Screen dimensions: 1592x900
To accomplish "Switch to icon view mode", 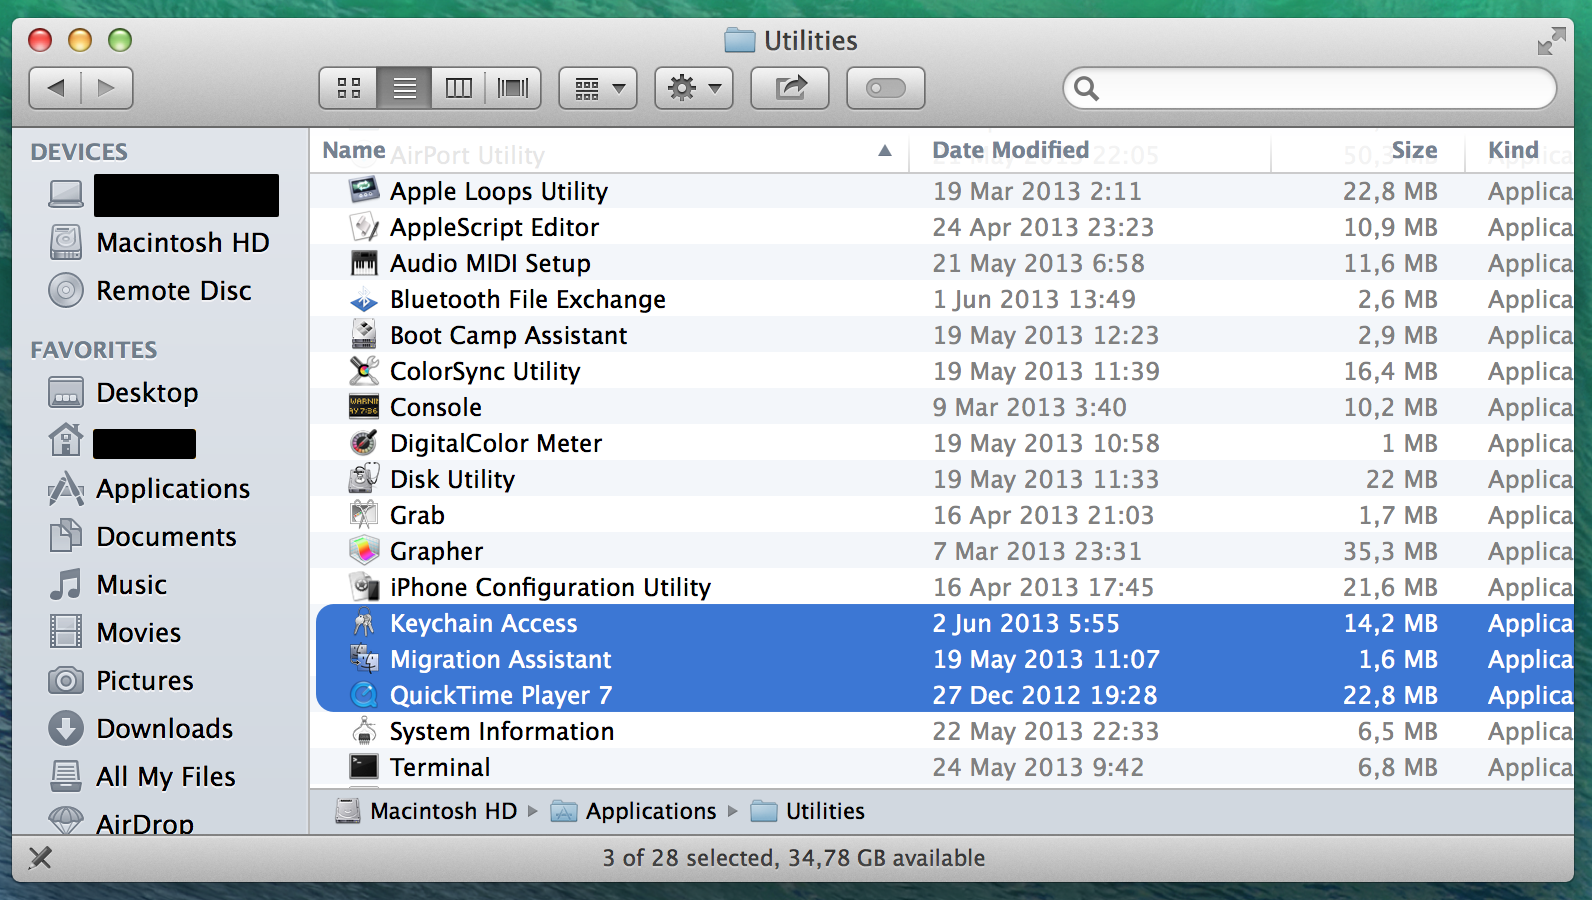I will click(x=348, y=88).
